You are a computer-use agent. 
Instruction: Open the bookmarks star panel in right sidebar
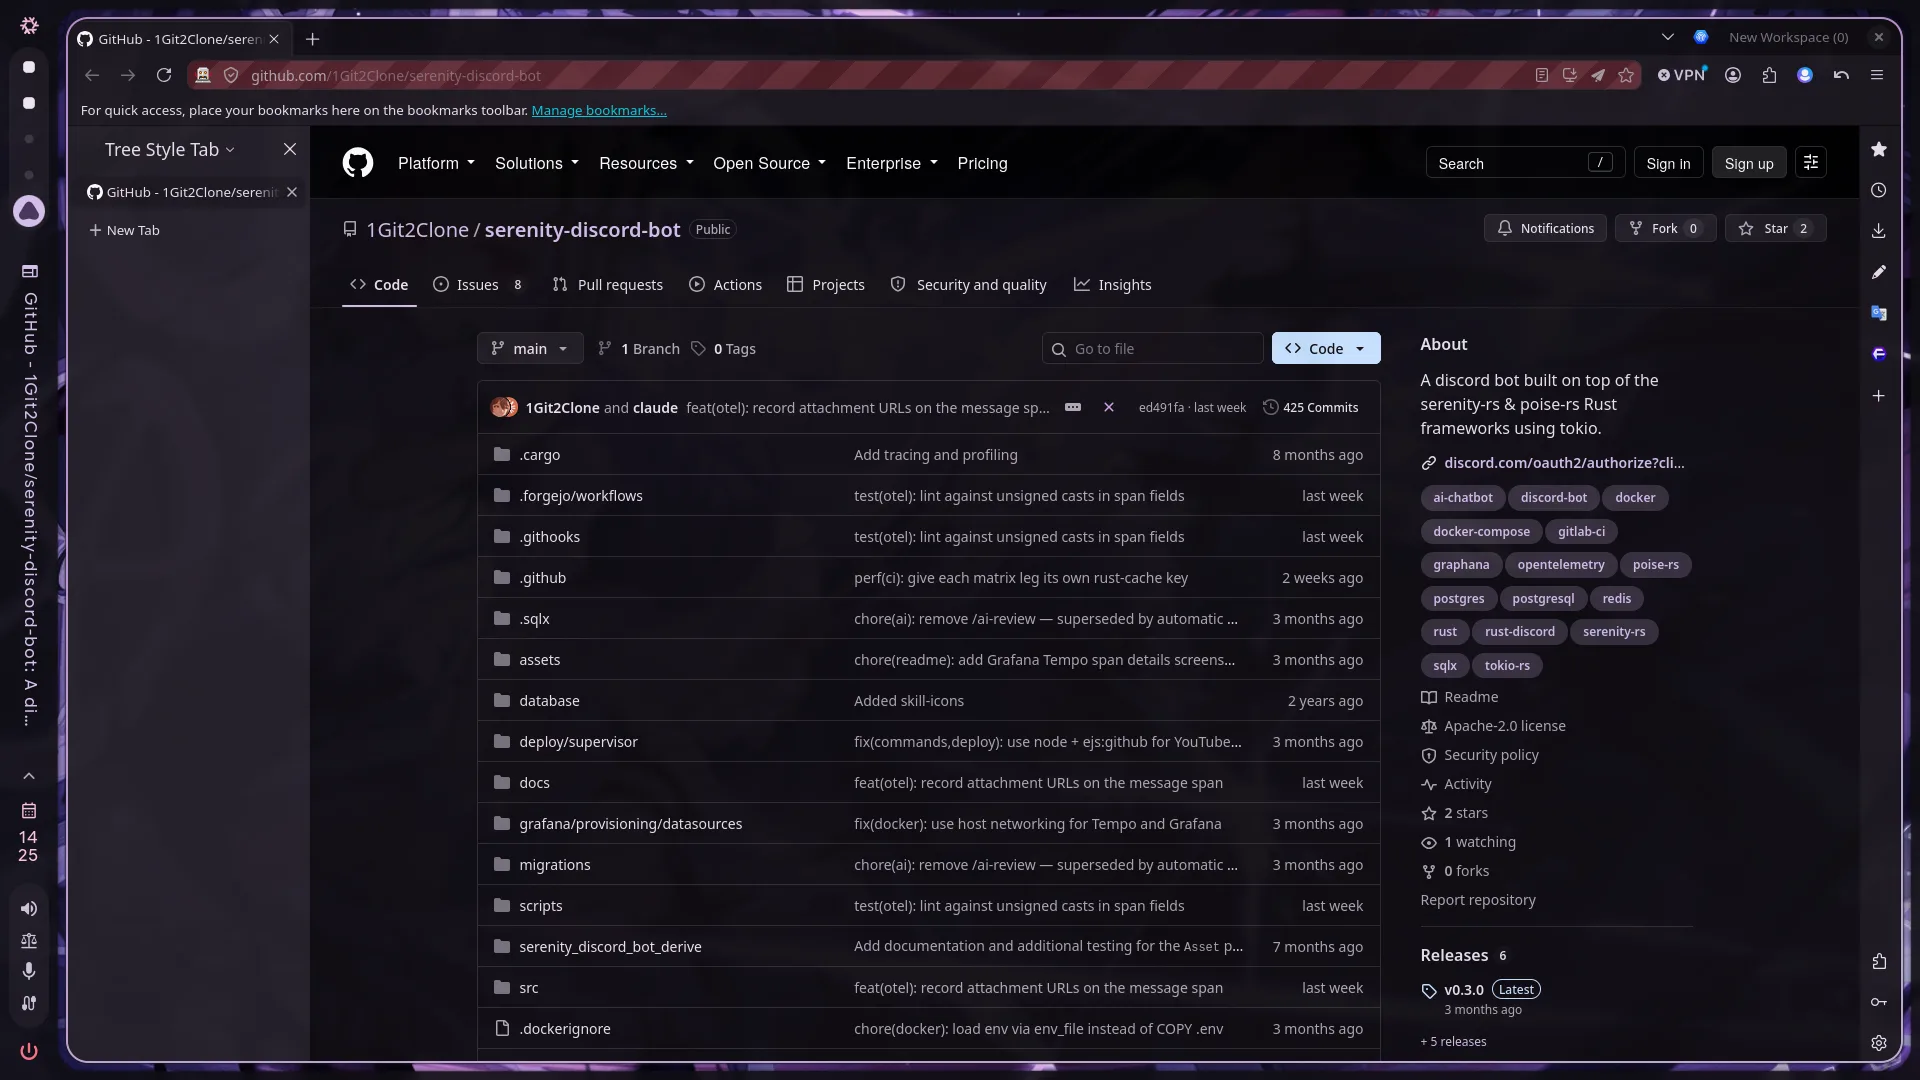[x=1879, y=149]
